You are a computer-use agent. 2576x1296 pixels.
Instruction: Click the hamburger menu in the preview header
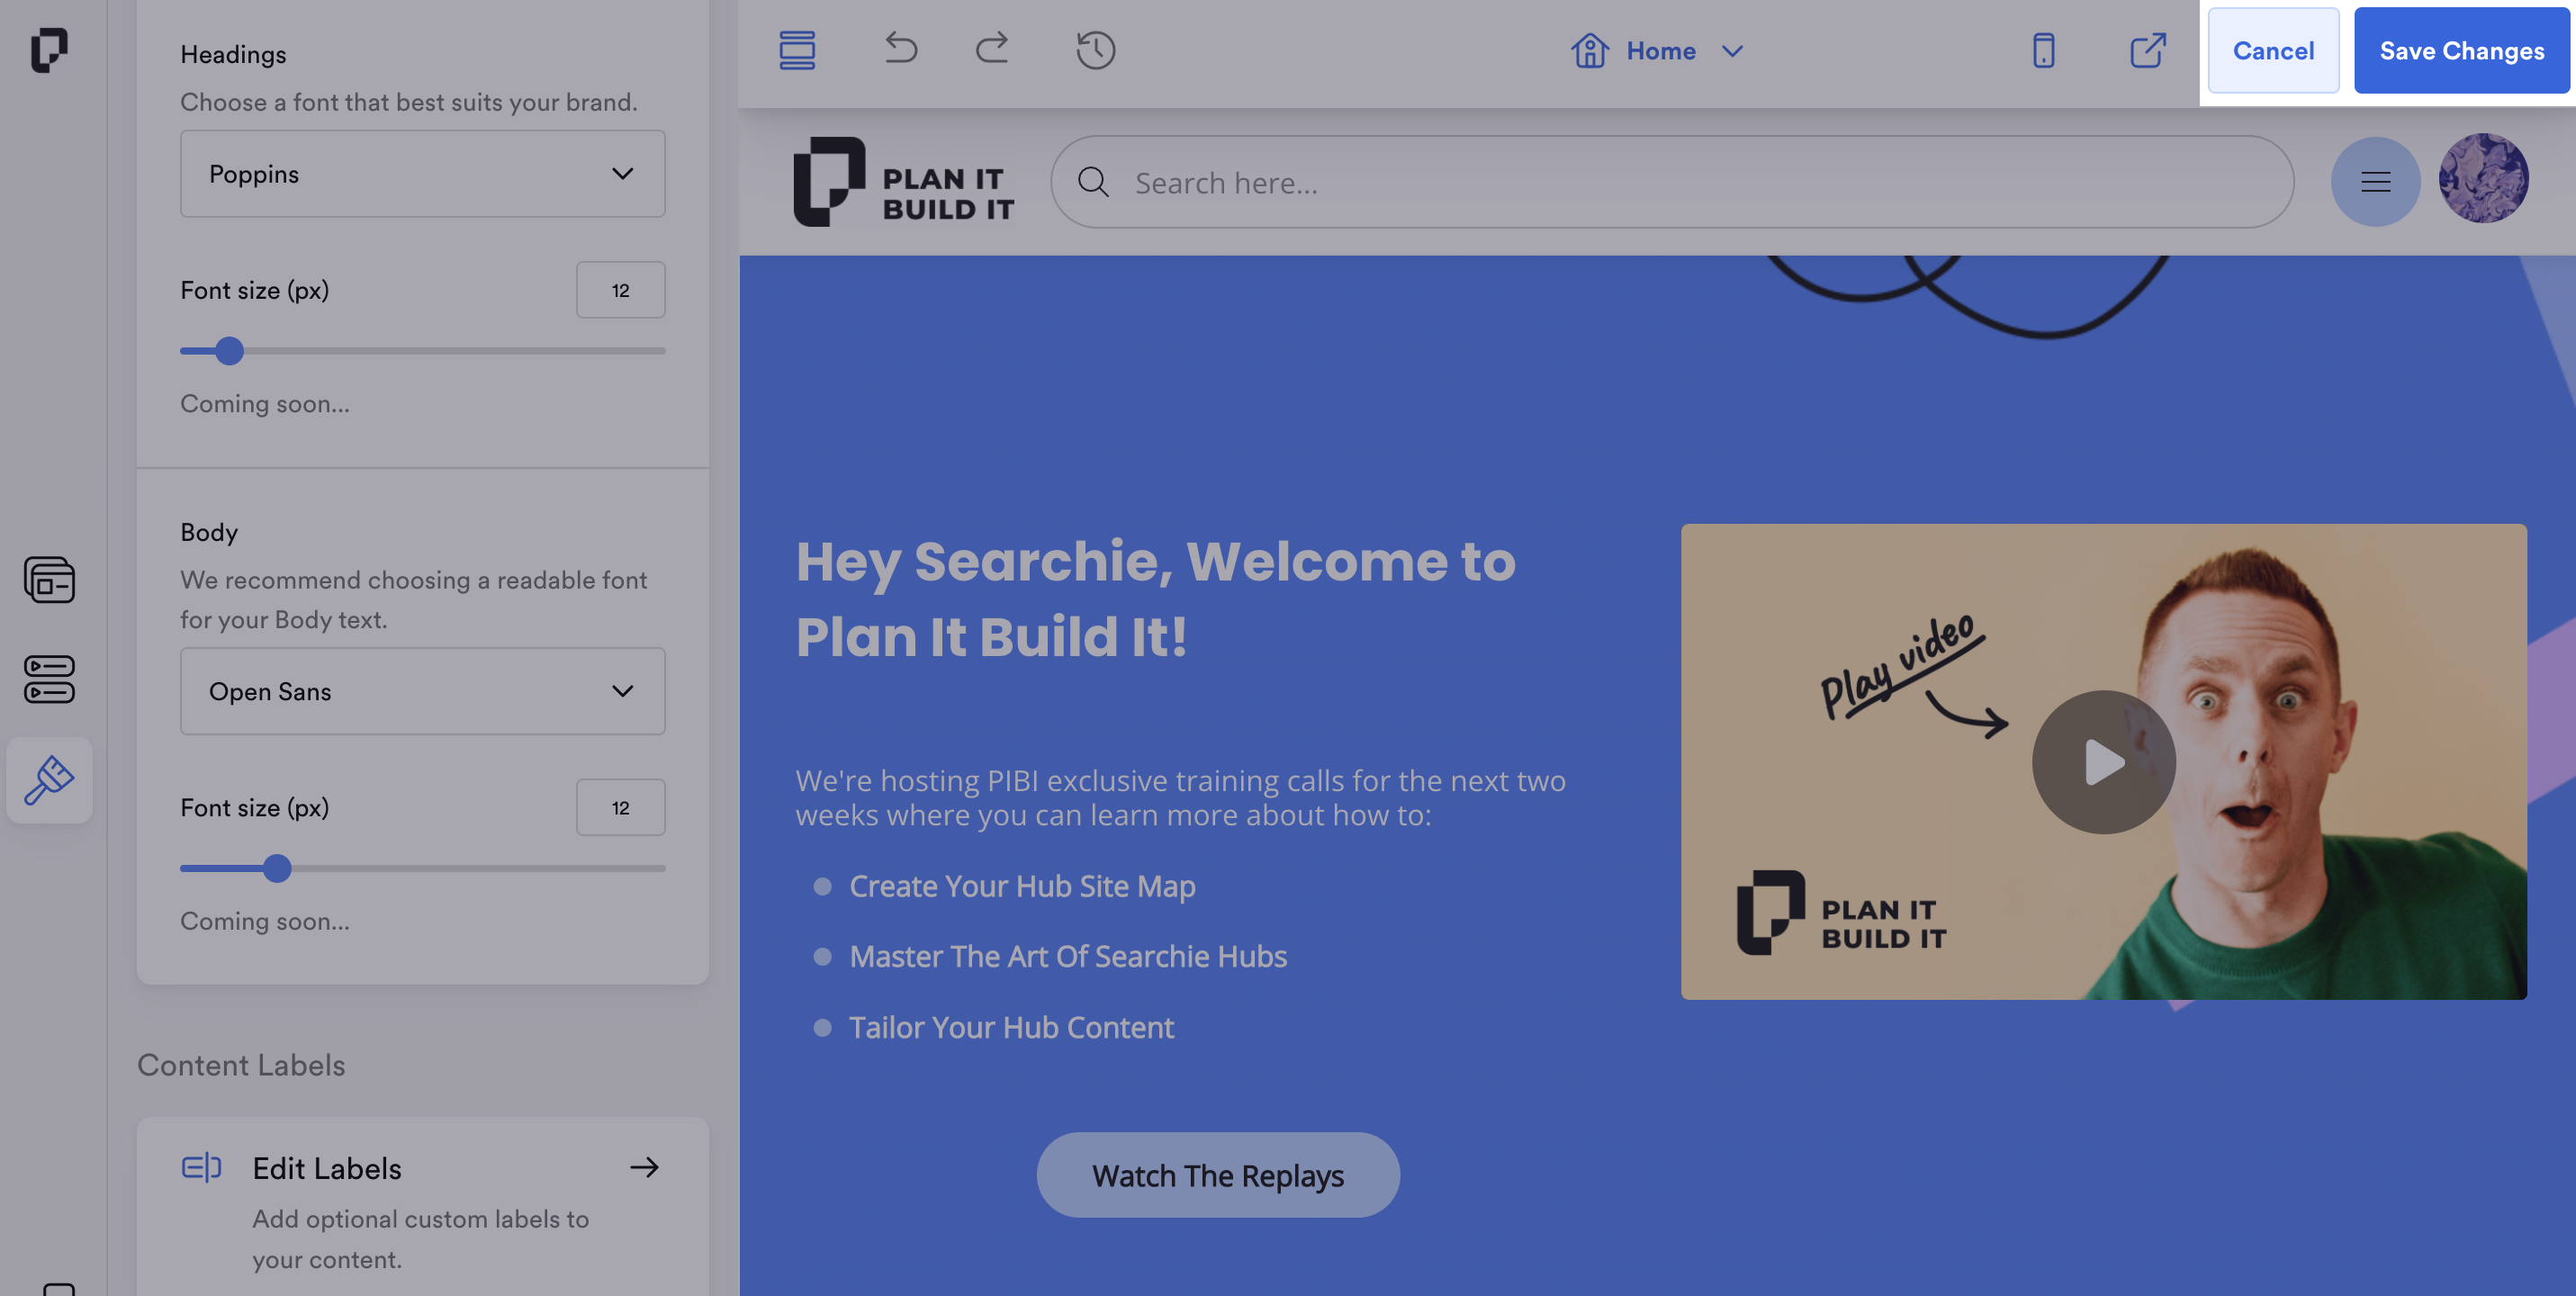click(2375, 182)
